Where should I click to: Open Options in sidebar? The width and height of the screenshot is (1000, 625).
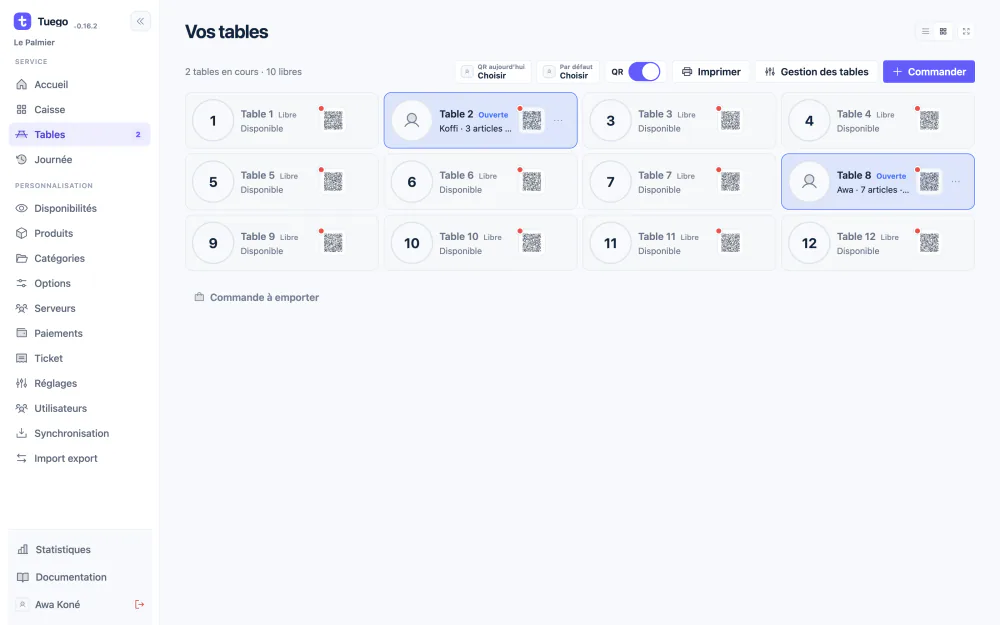click(x=80, y=283)
